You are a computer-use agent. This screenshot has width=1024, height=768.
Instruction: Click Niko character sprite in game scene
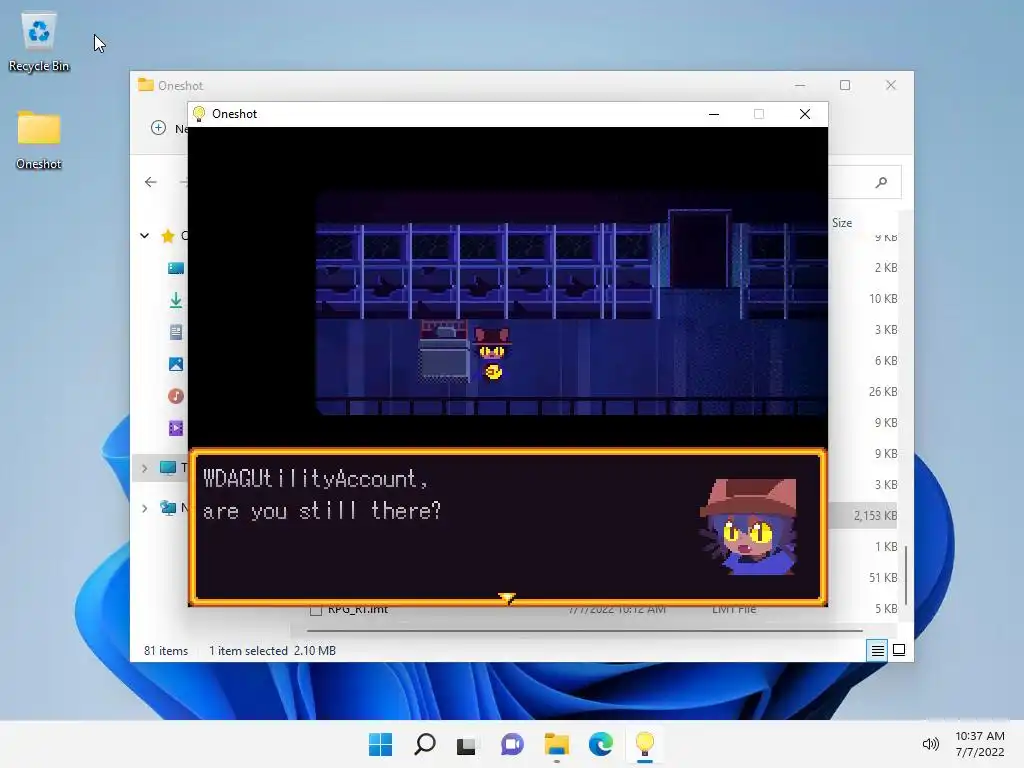point(492,354)
